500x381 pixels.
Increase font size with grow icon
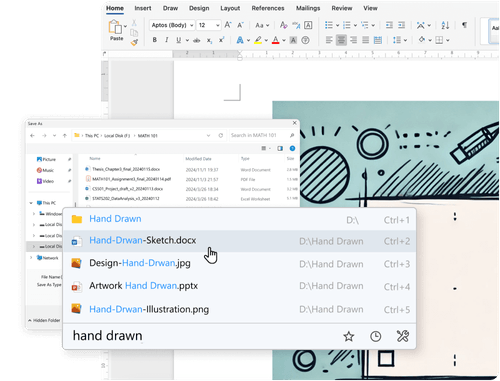pyautogui.click(x=228, y=25)
